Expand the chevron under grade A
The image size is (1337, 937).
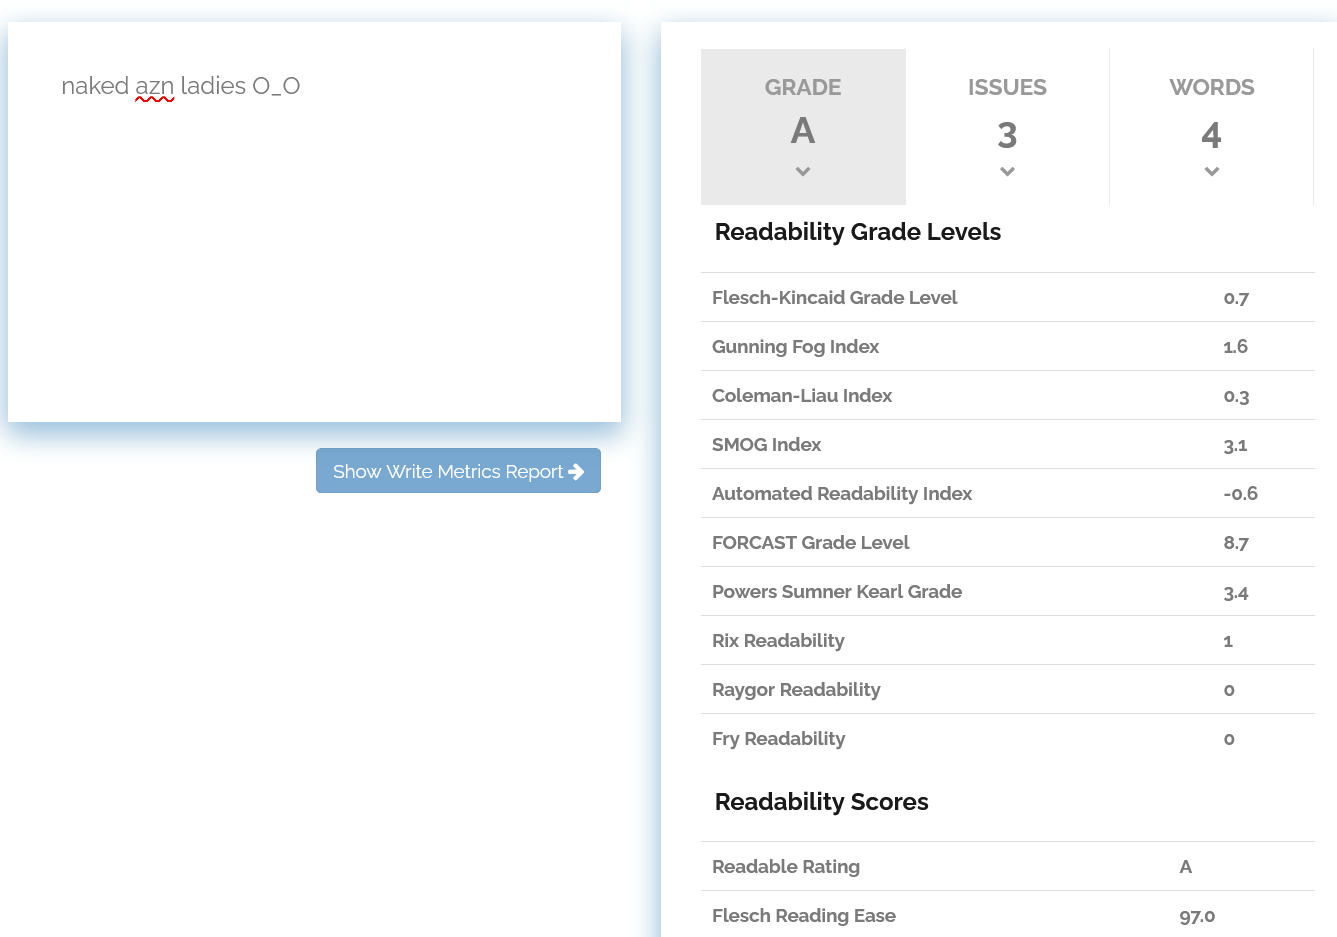click(x=803, y=171)
